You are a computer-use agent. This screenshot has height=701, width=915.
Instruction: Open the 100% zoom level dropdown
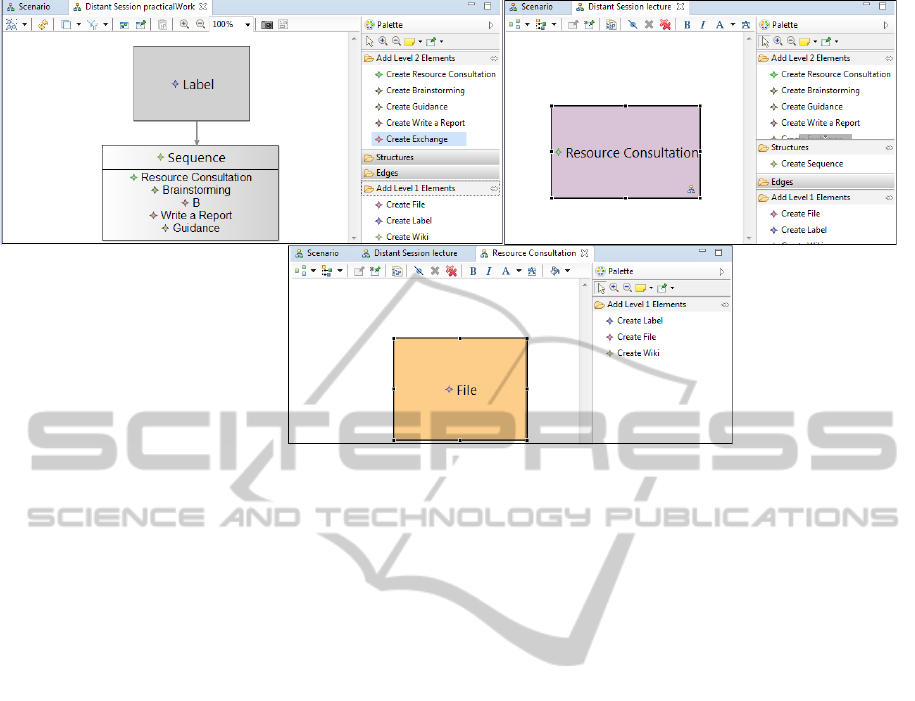(x=248, y=24)
